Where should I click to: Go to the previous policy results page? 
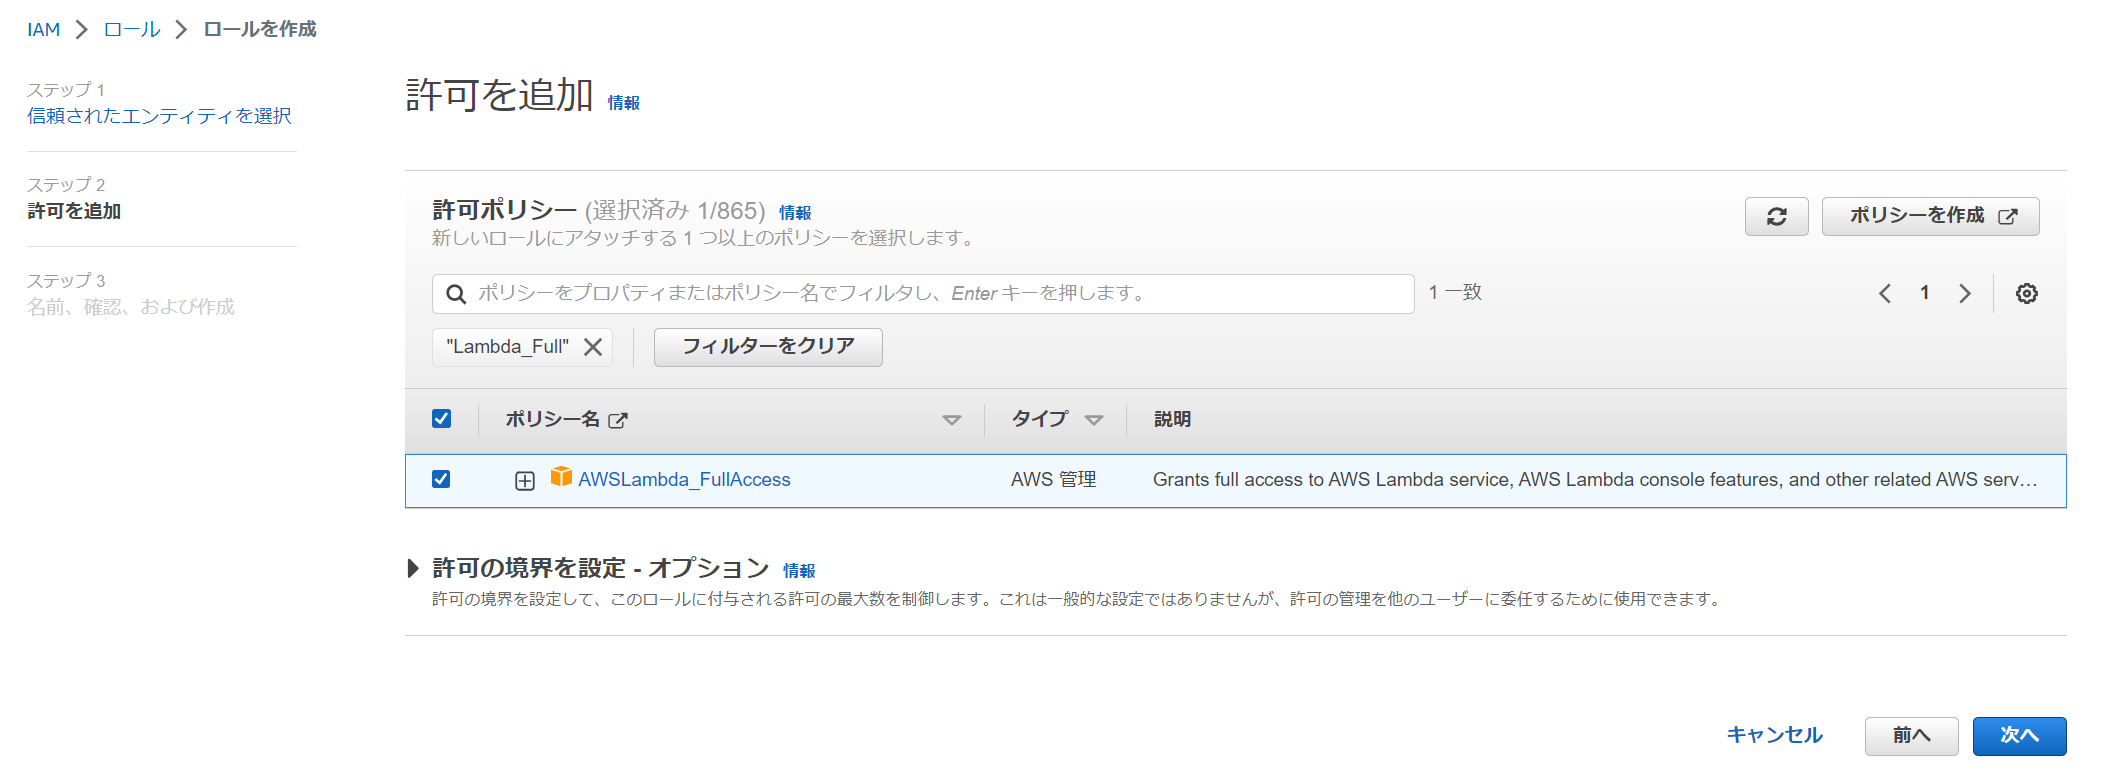(x=1885, y=293)
